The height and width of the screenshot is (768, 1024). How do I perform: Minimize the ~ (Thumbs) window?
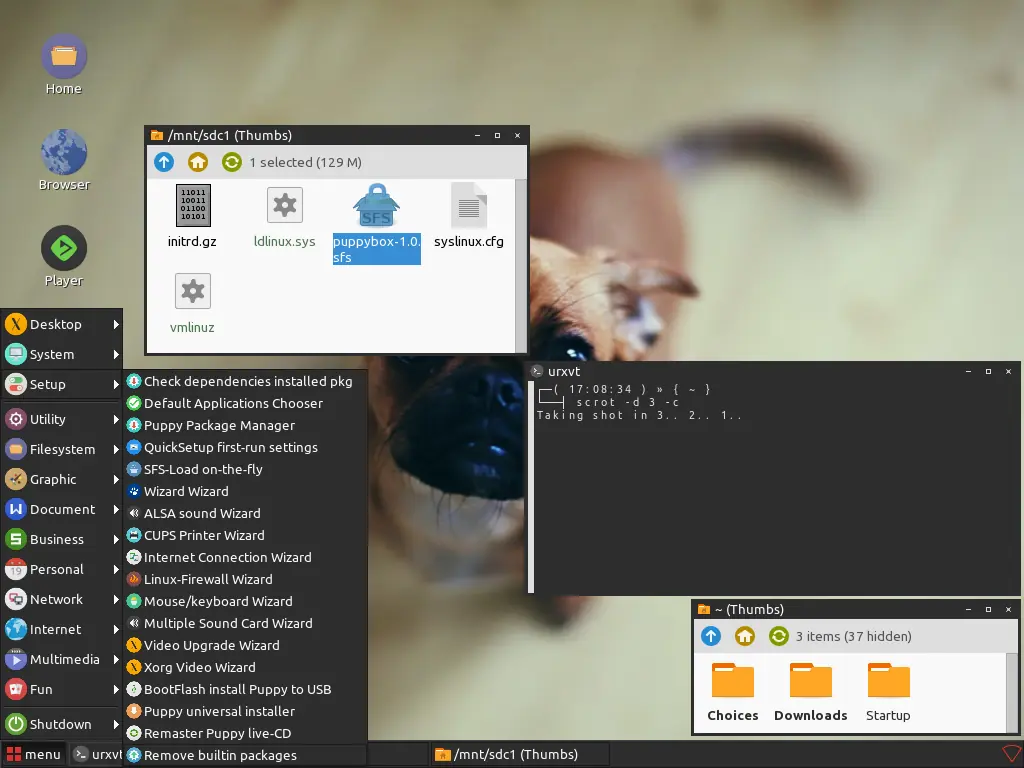968,609
